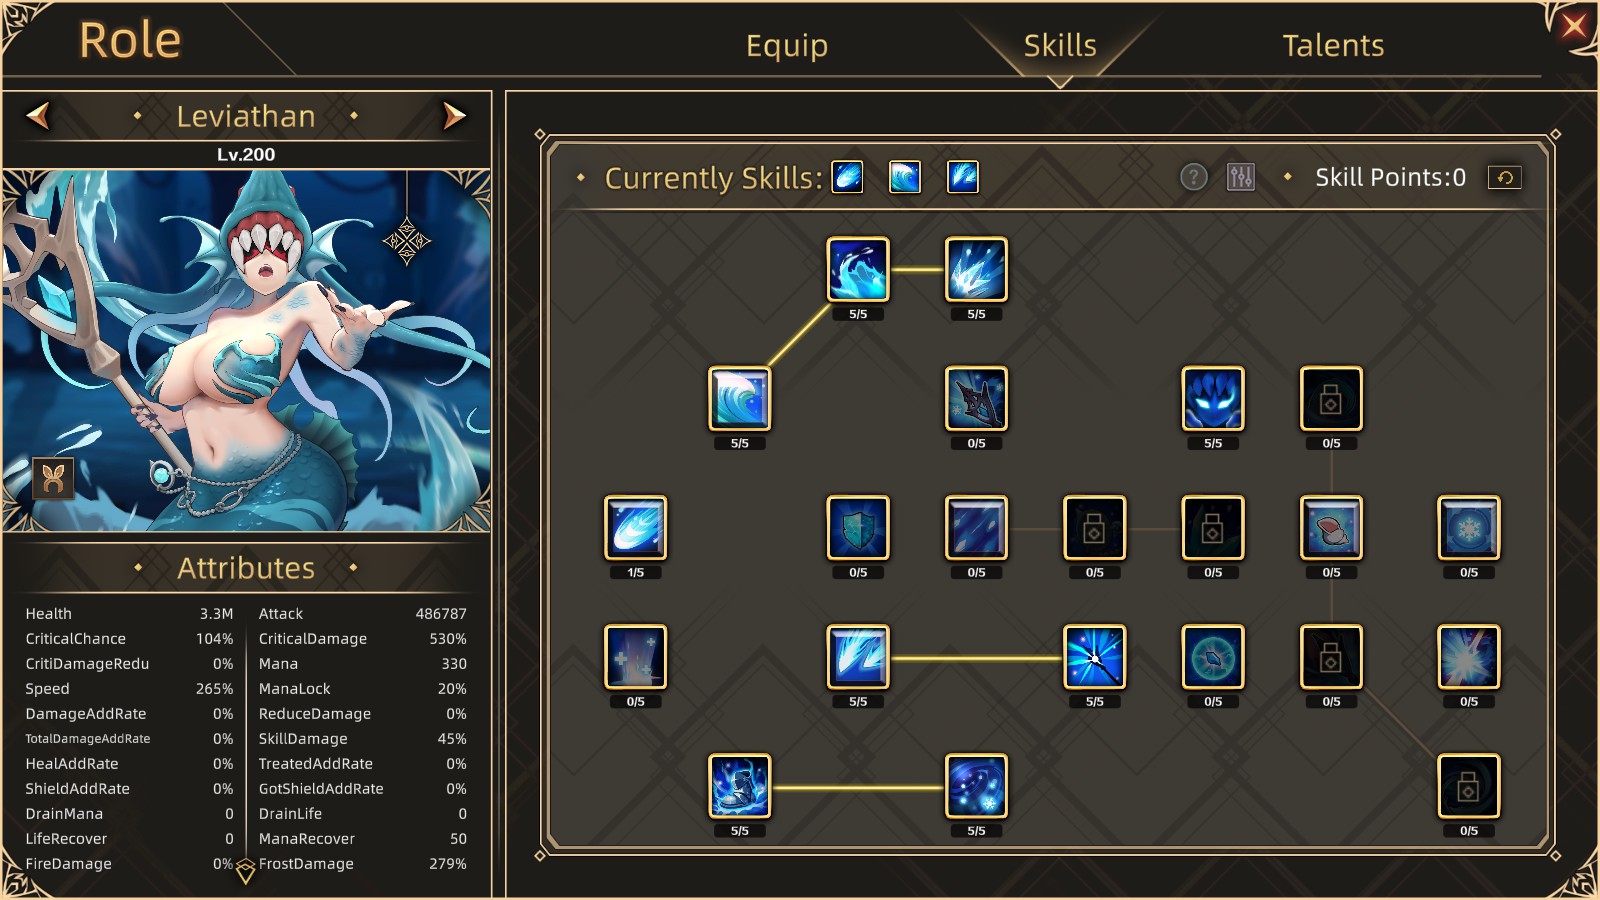Select the ice boots skill icon

(x=740, y=785)
